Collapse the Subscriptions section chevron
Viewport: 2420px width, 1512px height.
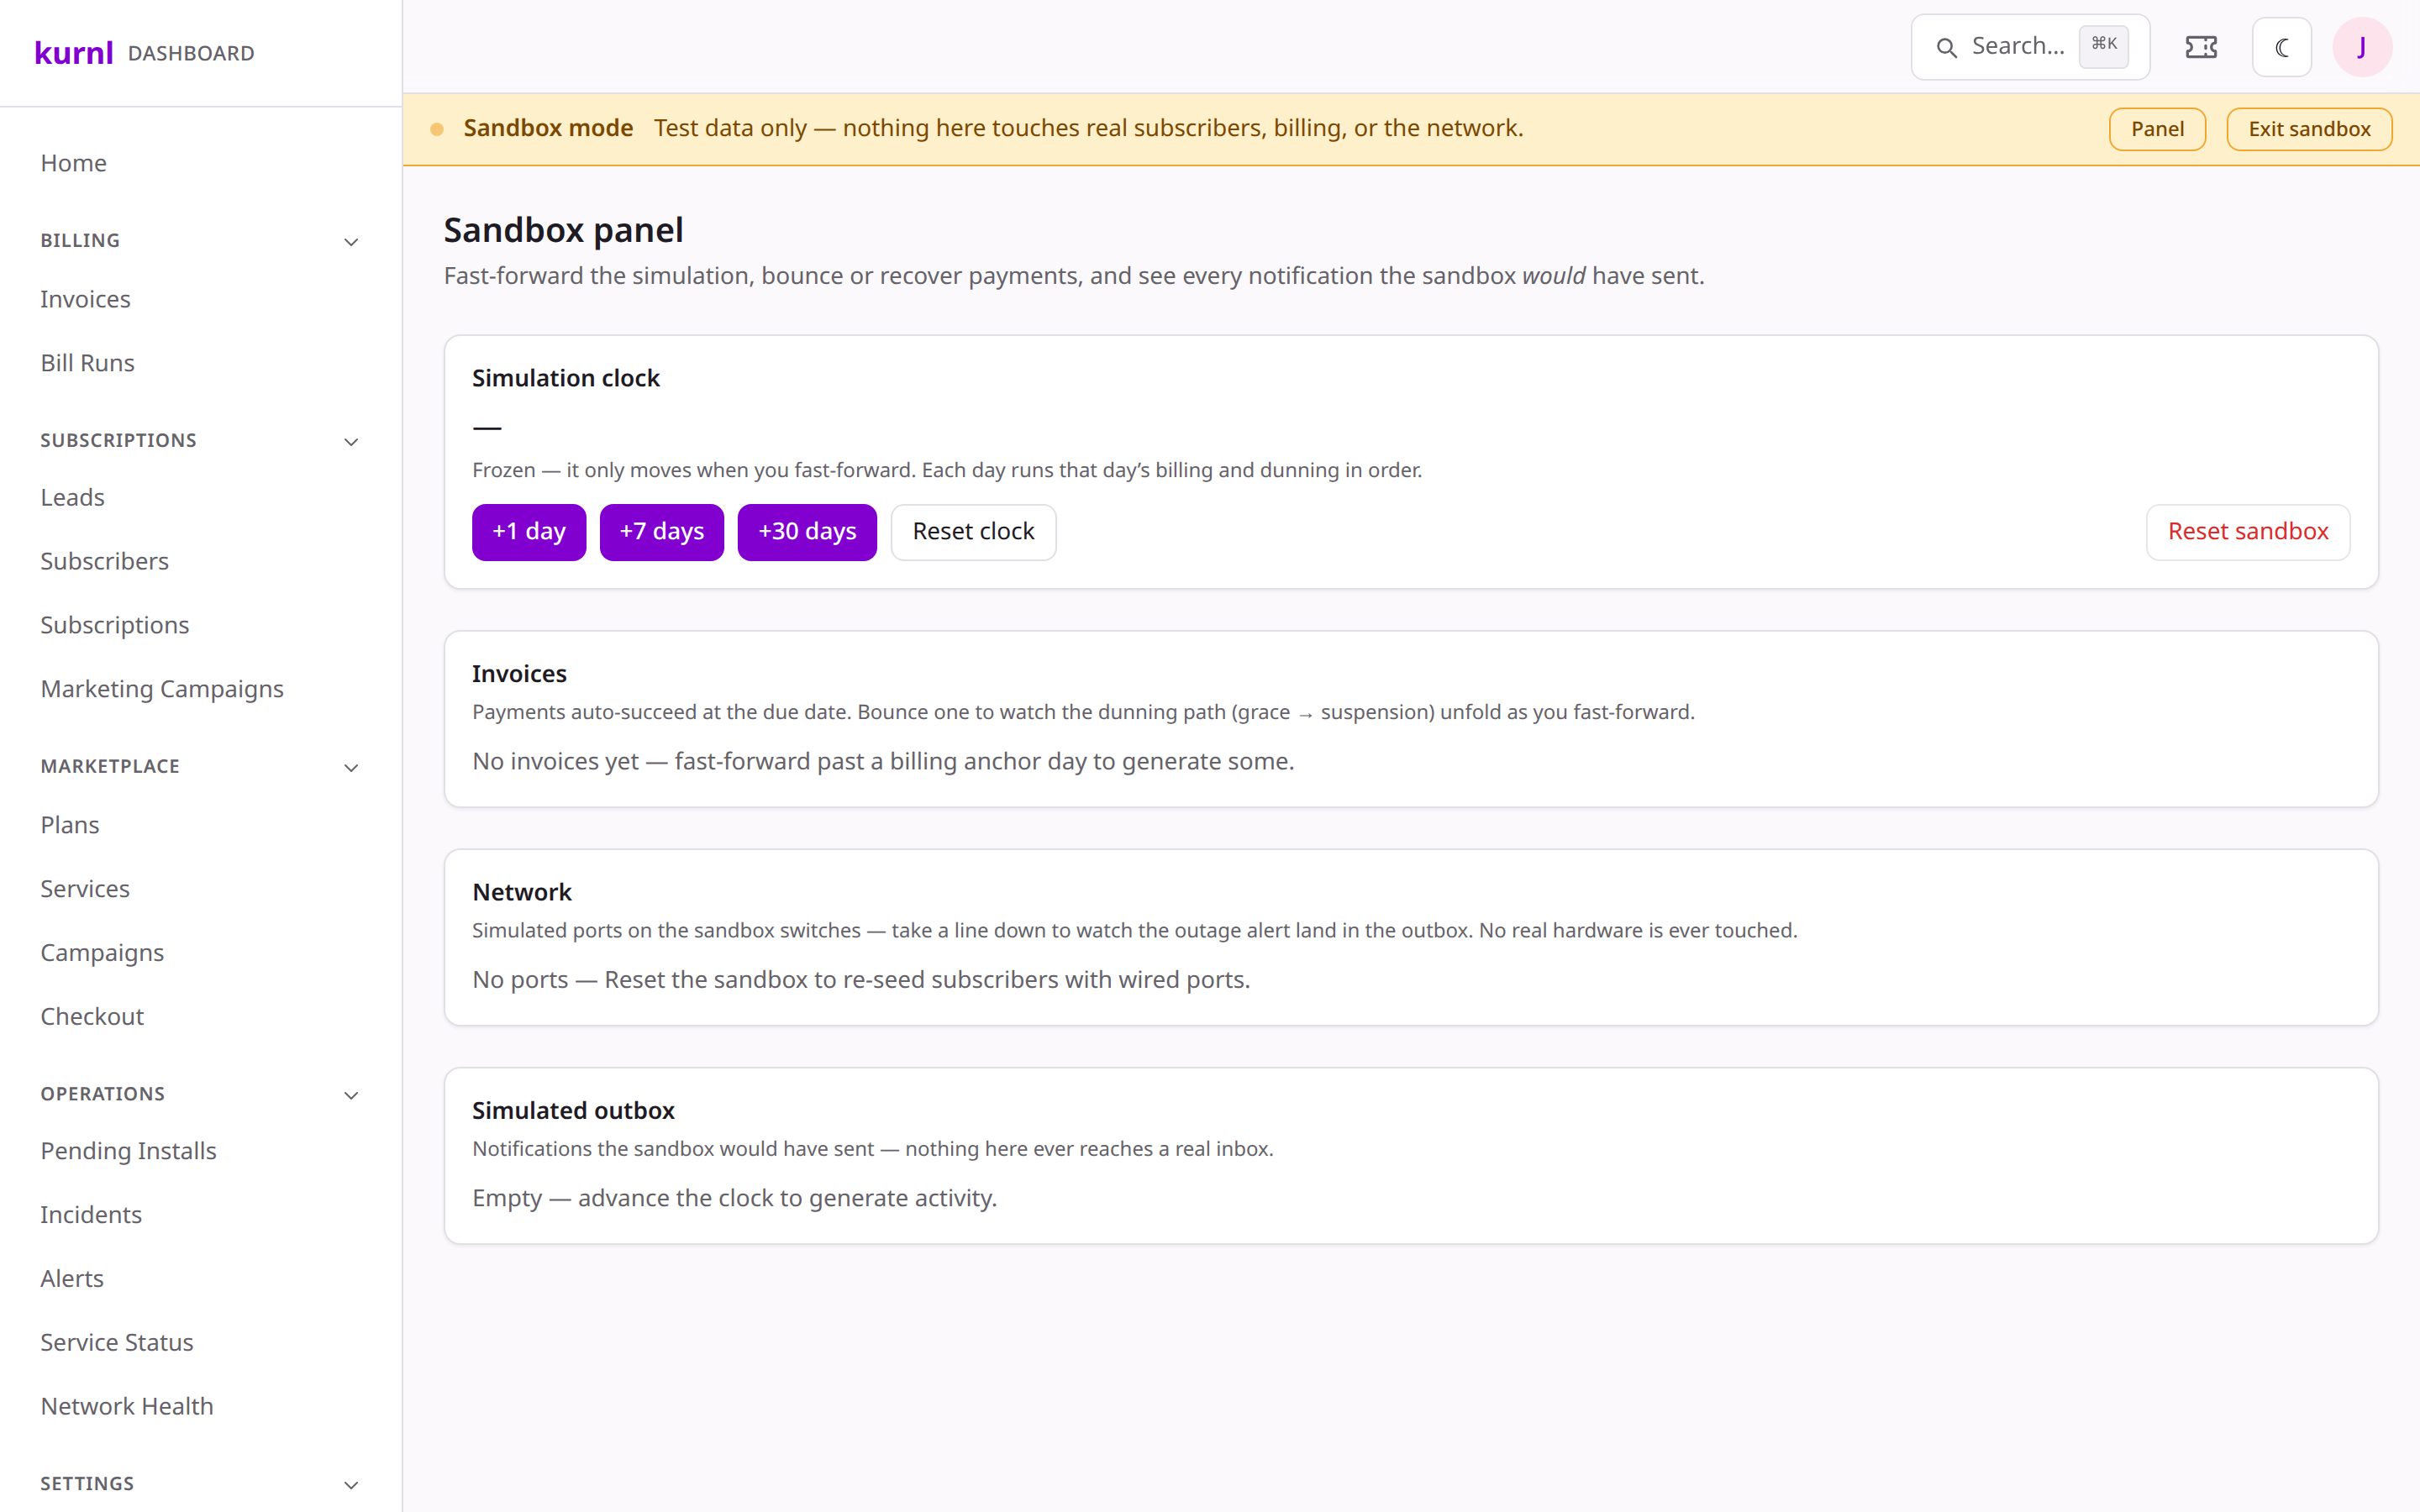pos(351,442)
